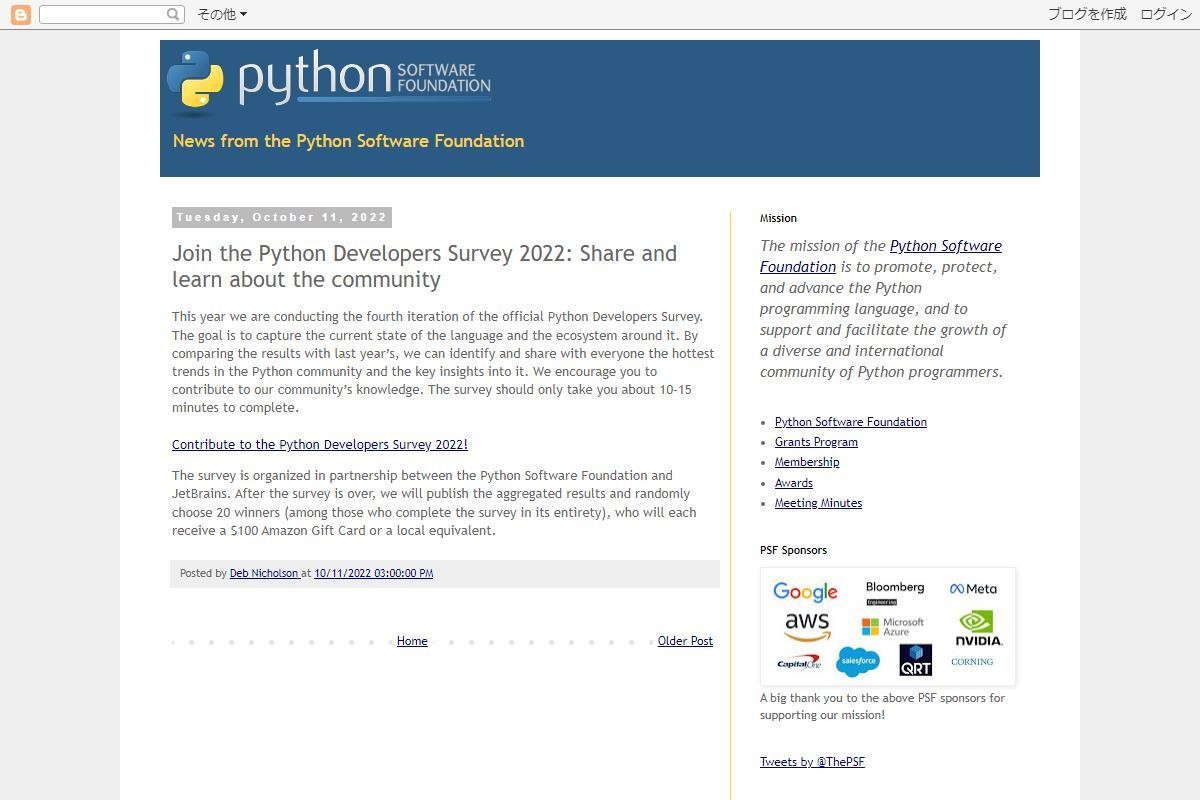Open Deb Nicholson's author profile
The width and height of the screenshot is (1200, 800).
pyautogui.click(x=265, y=573)
